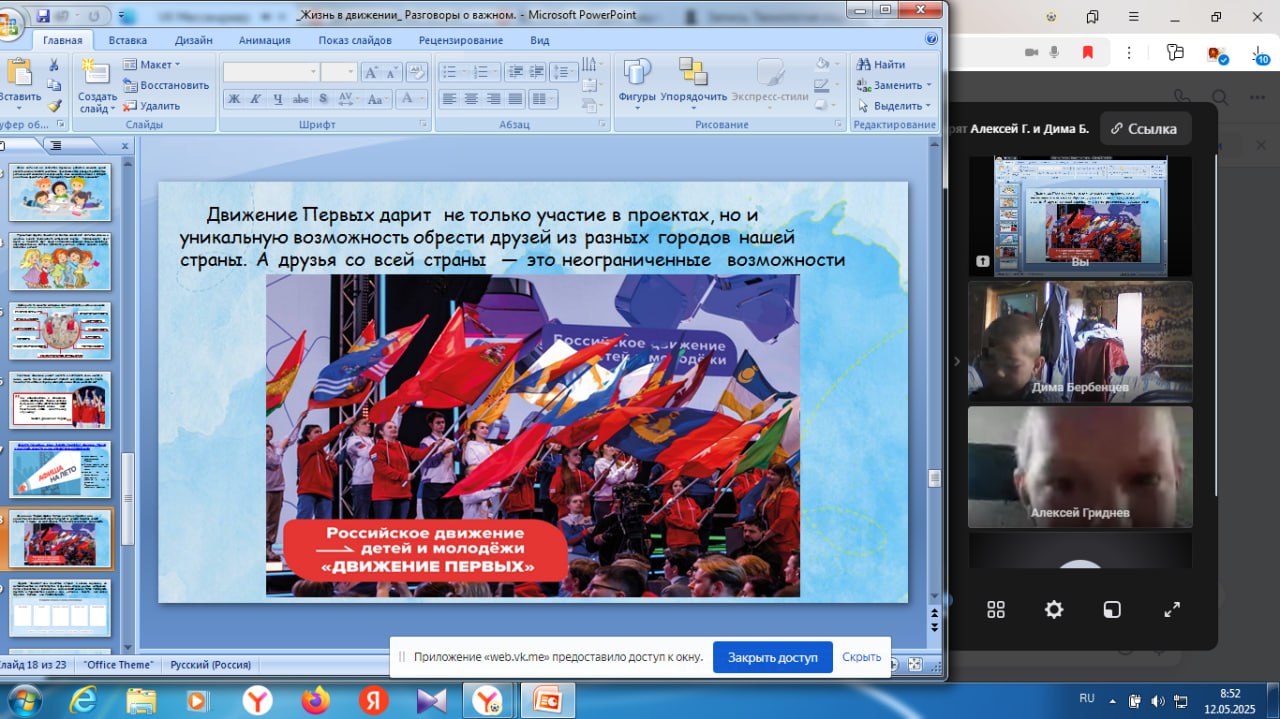Open the font color A swatch
This screenshot has height=719, width=1280.
pyautogui.click(x=410, y=99)
